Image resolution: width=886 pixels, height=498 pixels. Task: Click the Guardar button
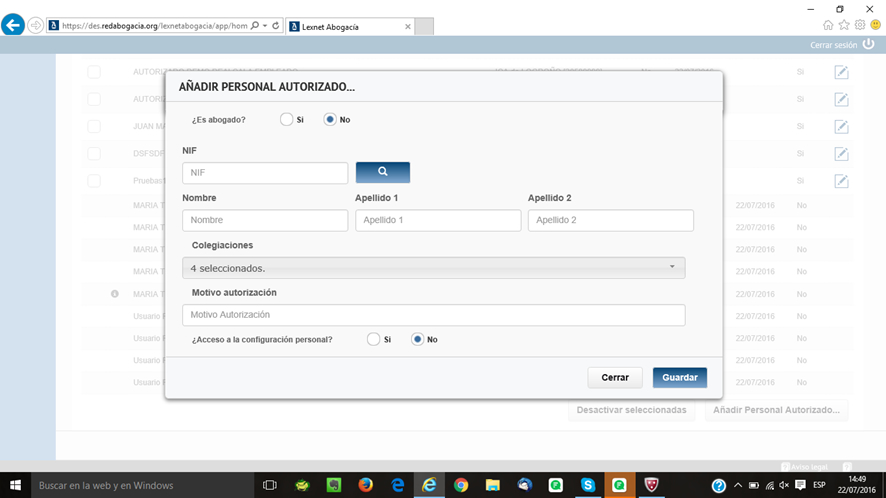[x=680, y=377]
